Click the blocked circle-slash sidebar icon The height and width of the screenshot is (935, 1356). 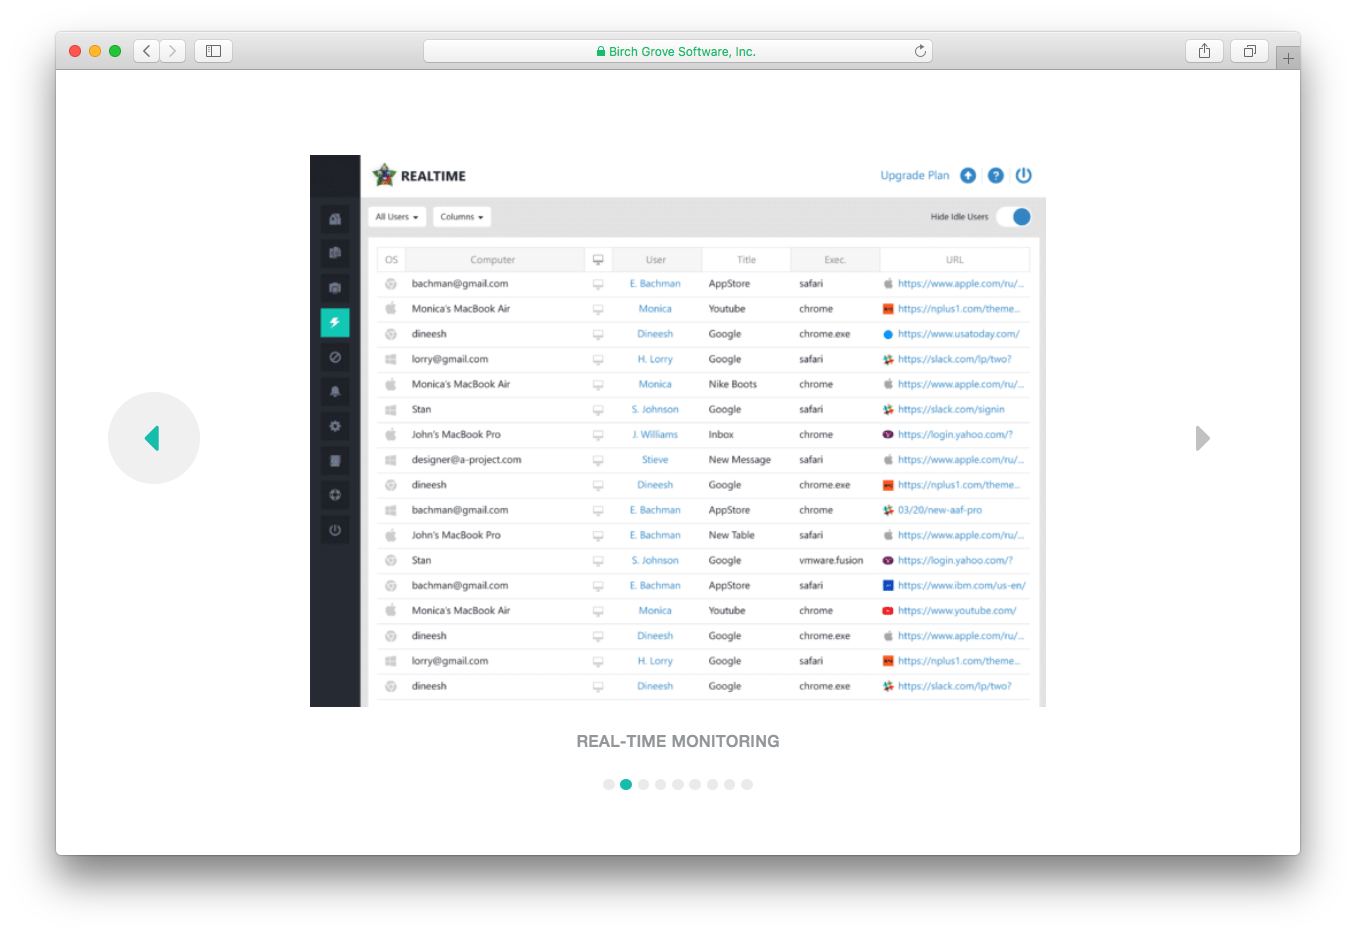[335, 357]
